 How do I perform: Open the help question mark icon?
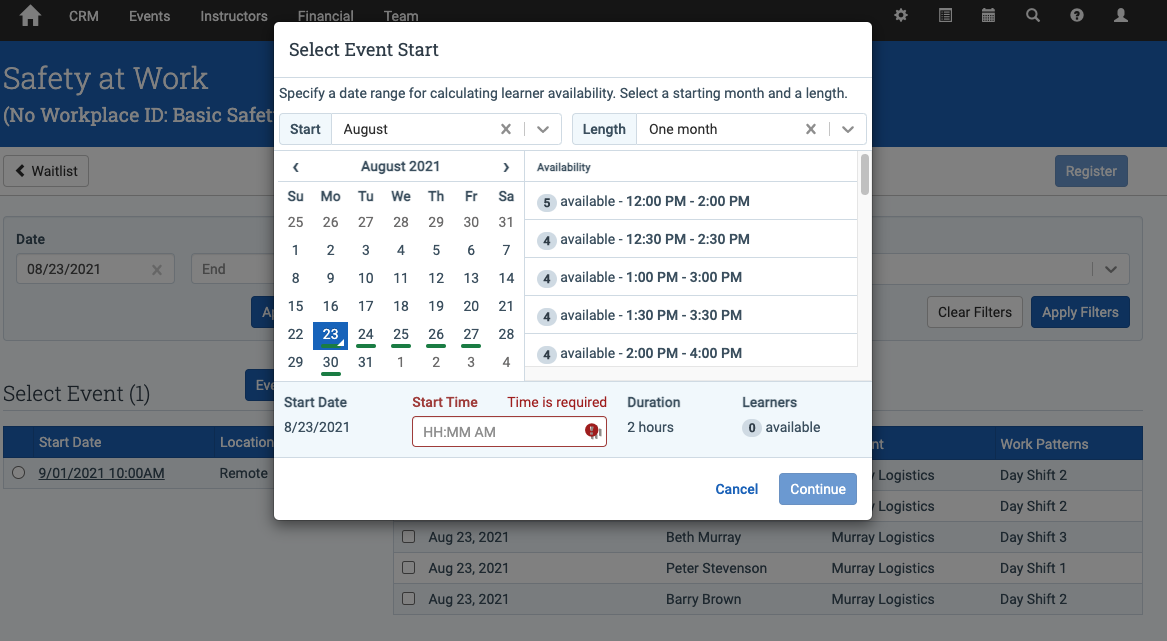(1077, 16)
